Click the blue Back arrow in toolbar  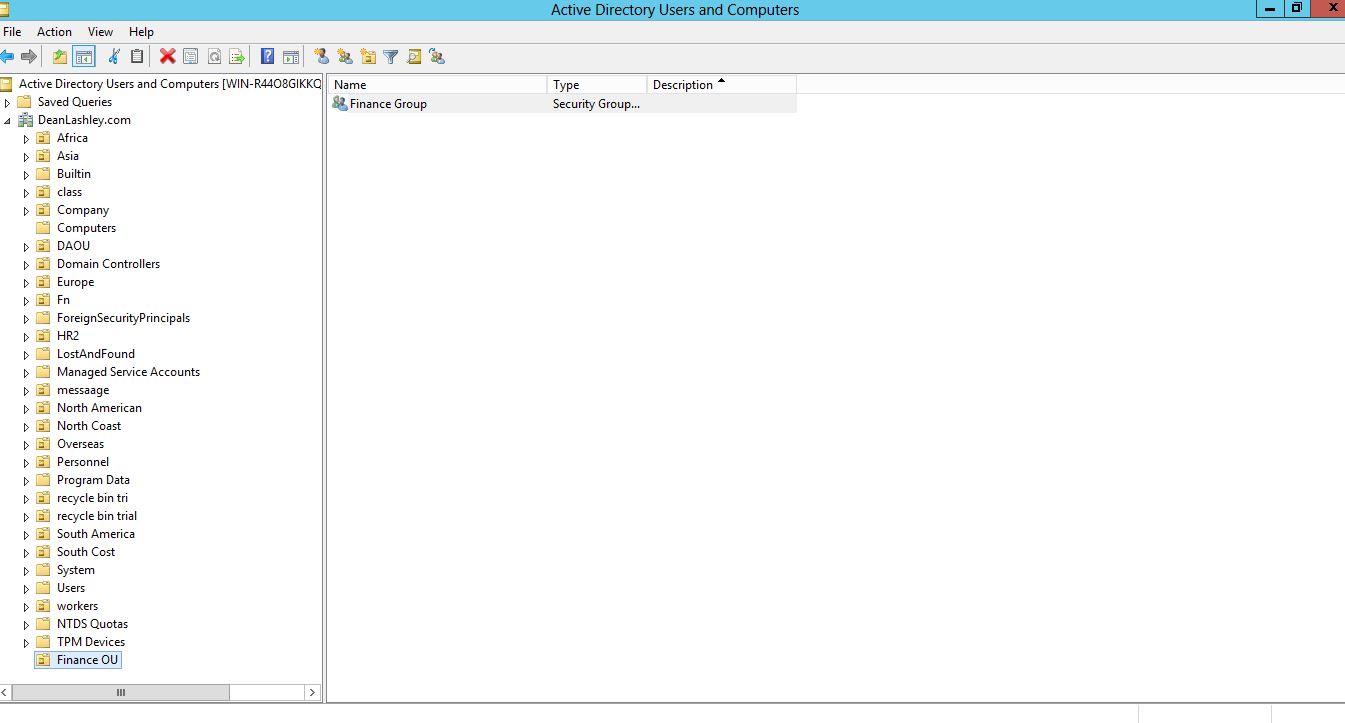click(x=8, y=57)
